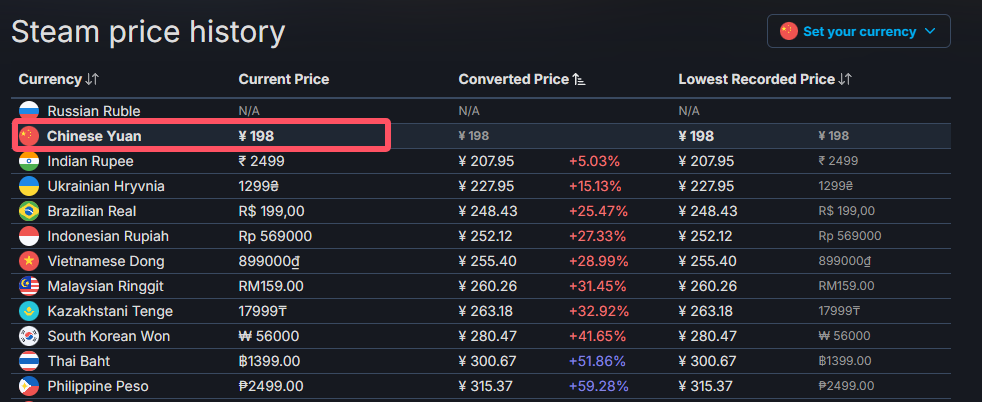Click the Brazilian Real flag icon
Viewport: 982px width, 402px height.
tap(28, 211)
